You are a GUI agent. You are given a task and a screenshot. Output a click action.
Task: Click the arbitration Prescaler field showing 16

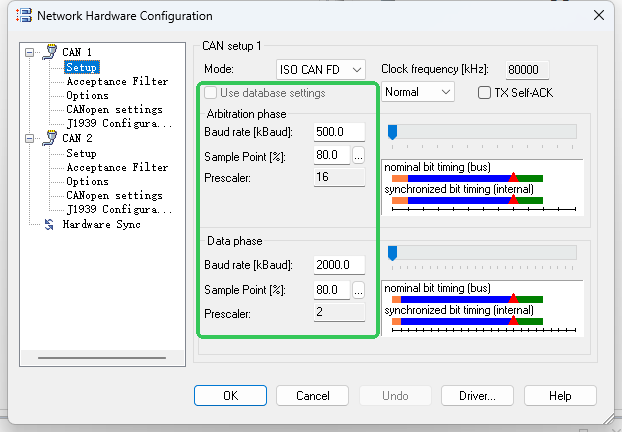click(x=339, y=177)
